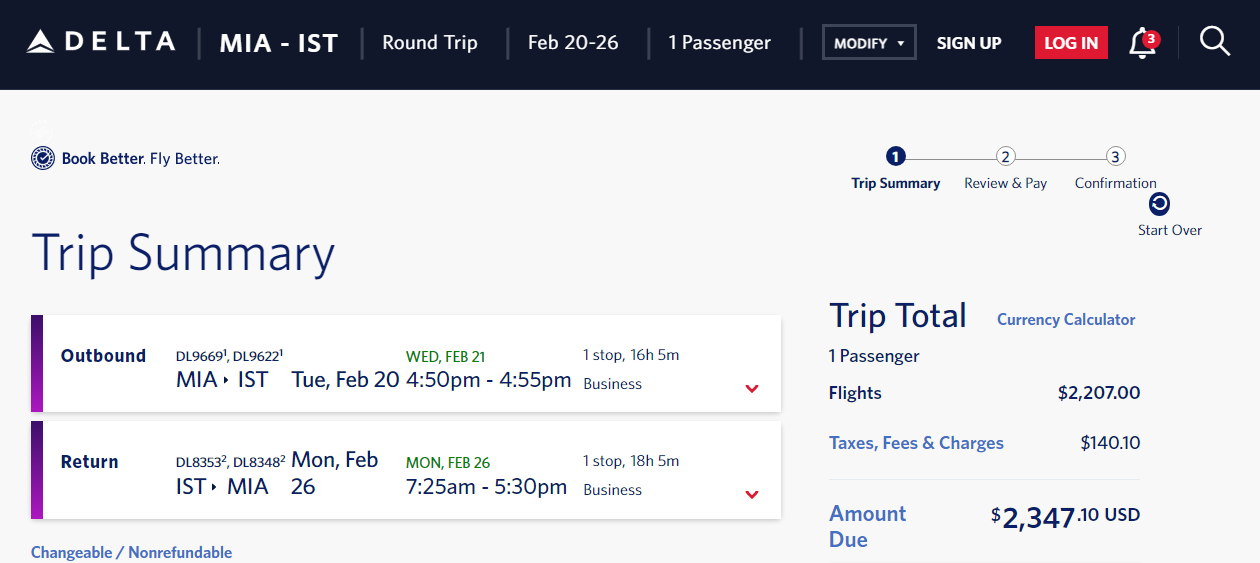
Task: Open the MODIFY dropdown
Action: coord(869,43)
